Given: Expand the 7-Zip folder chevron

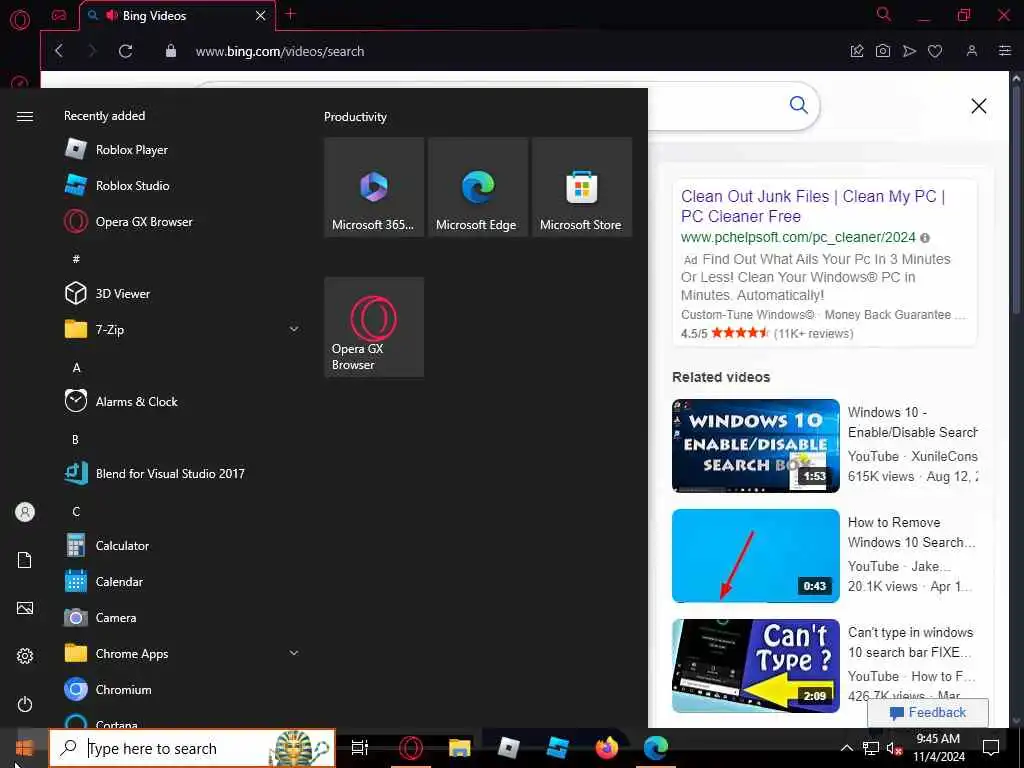Looking at the screenshot, I should [x=294, y=329].
